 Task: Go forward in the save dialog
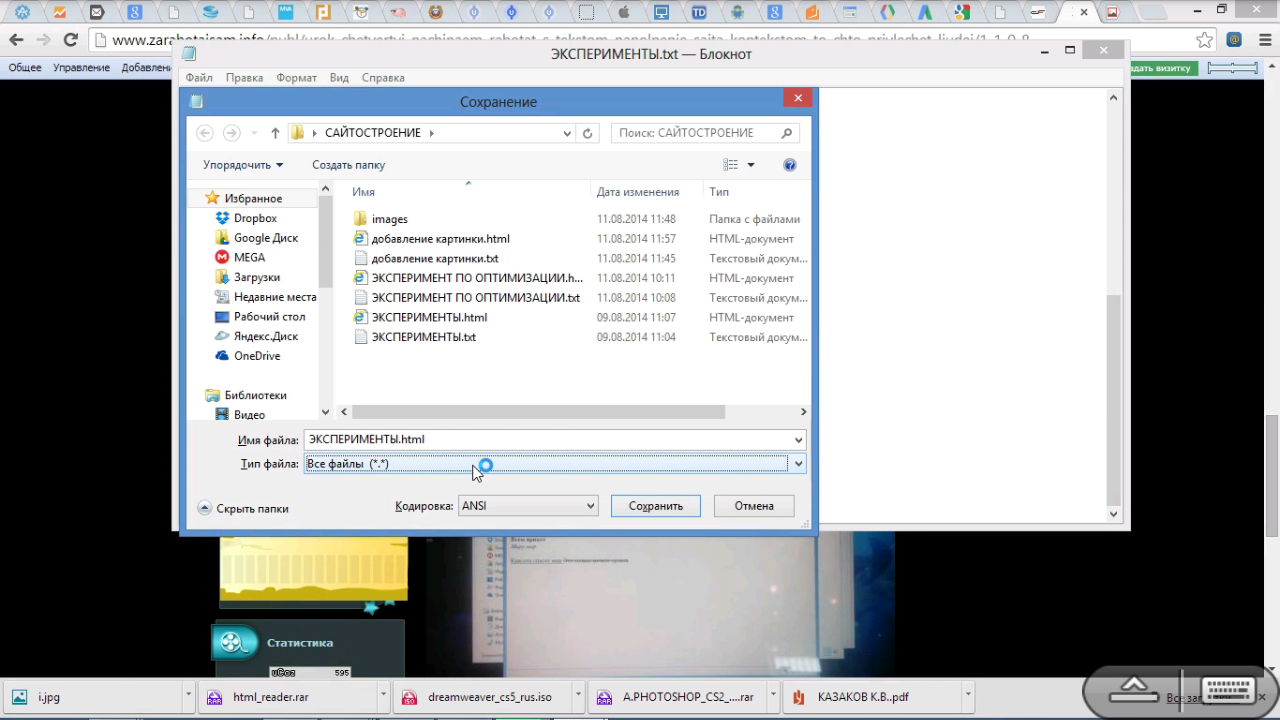[x=231, y=133]
